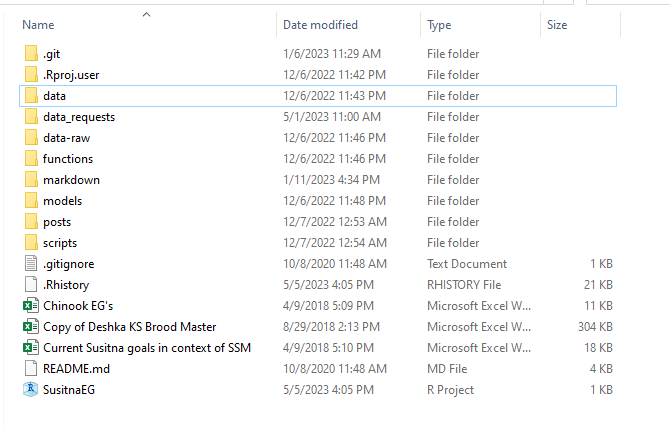Click the .gitignore text document icon
The width and height of the screenshot is (670, 429).
point(31,263)
